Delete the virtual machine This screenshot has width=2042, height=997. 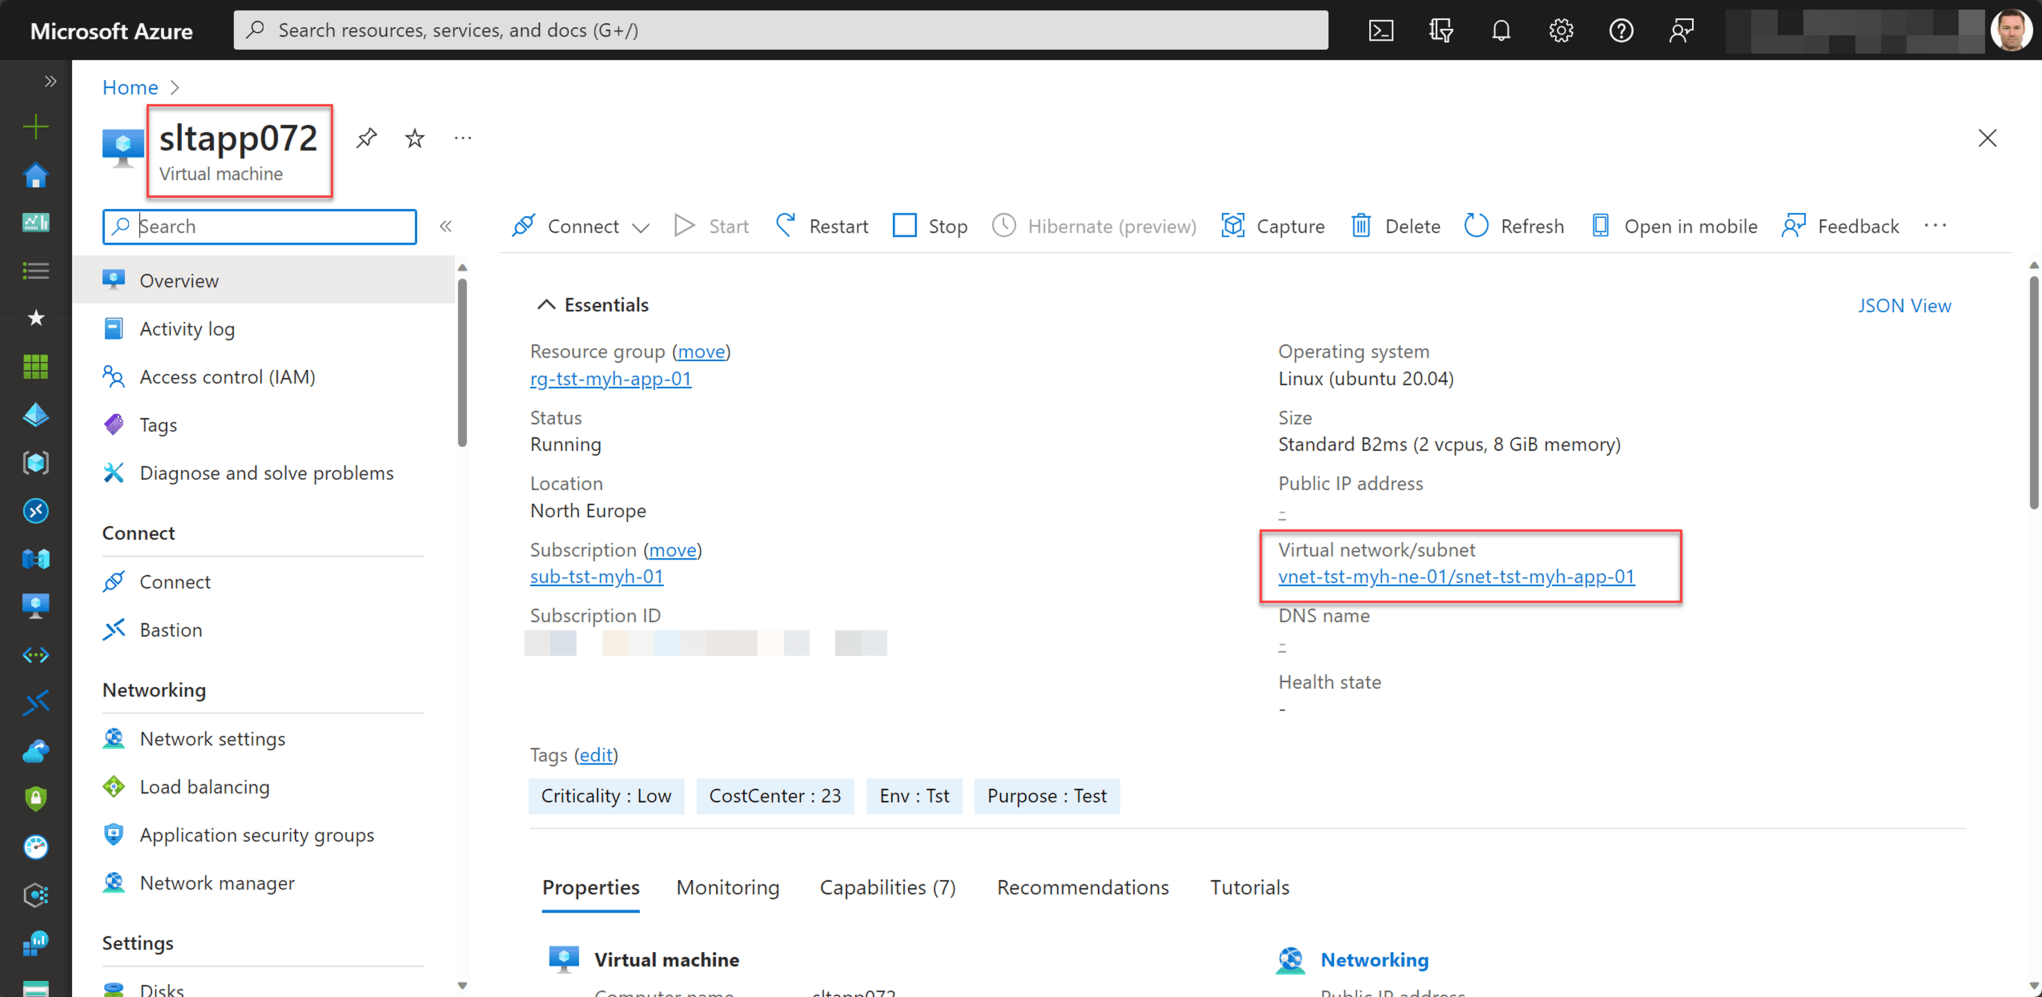[x=1395, y=226]
